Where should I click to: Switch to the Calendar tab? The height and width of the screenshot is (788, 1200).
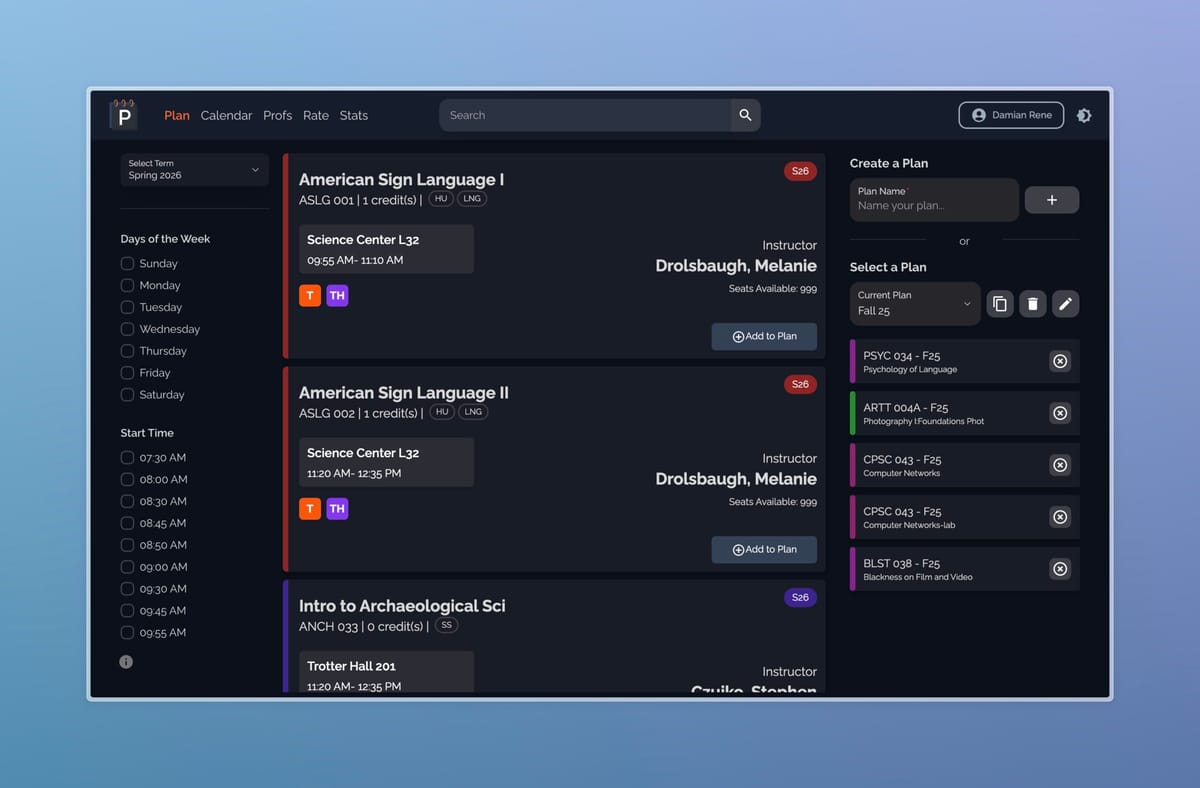pos(226,115)
